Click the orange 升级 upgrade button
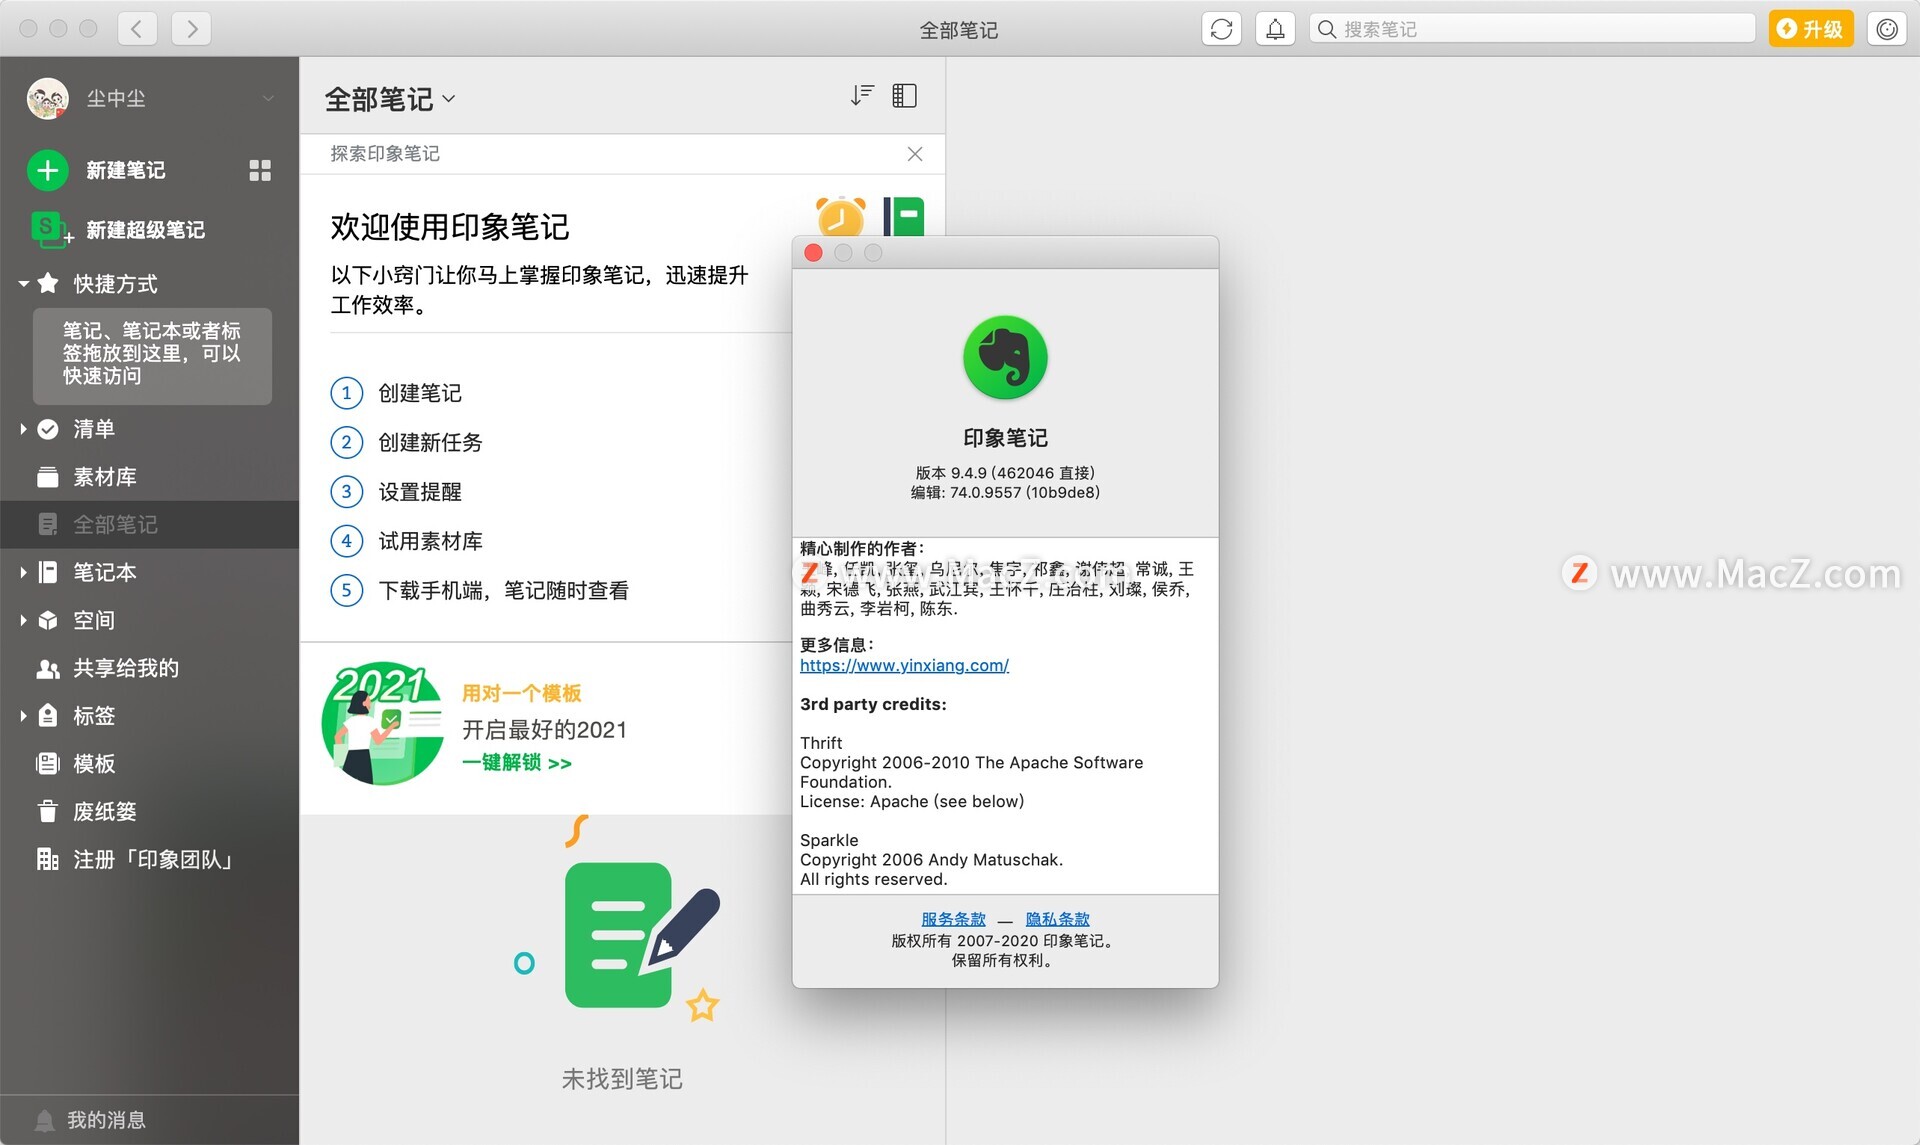1920x1145 pixels. [x=1811, y=29]
